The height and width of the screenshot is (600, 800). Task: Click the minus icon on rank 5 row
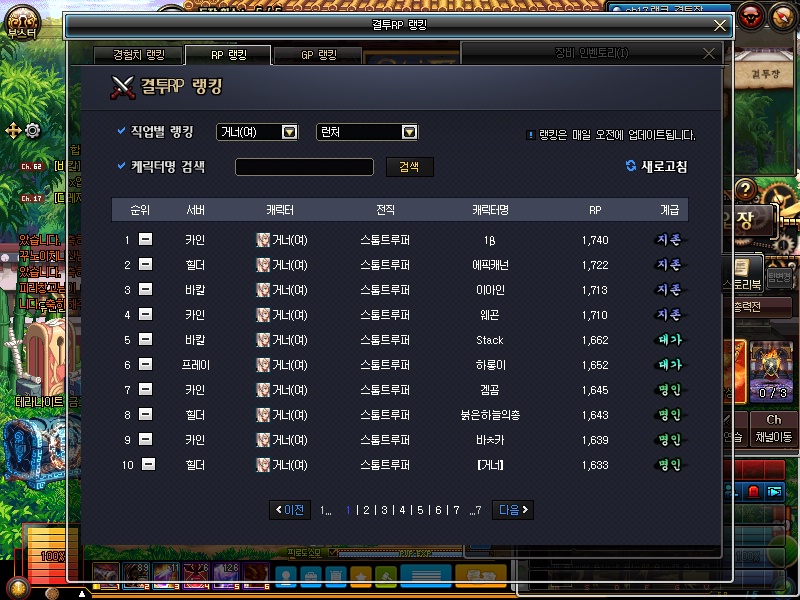point(145,340)
